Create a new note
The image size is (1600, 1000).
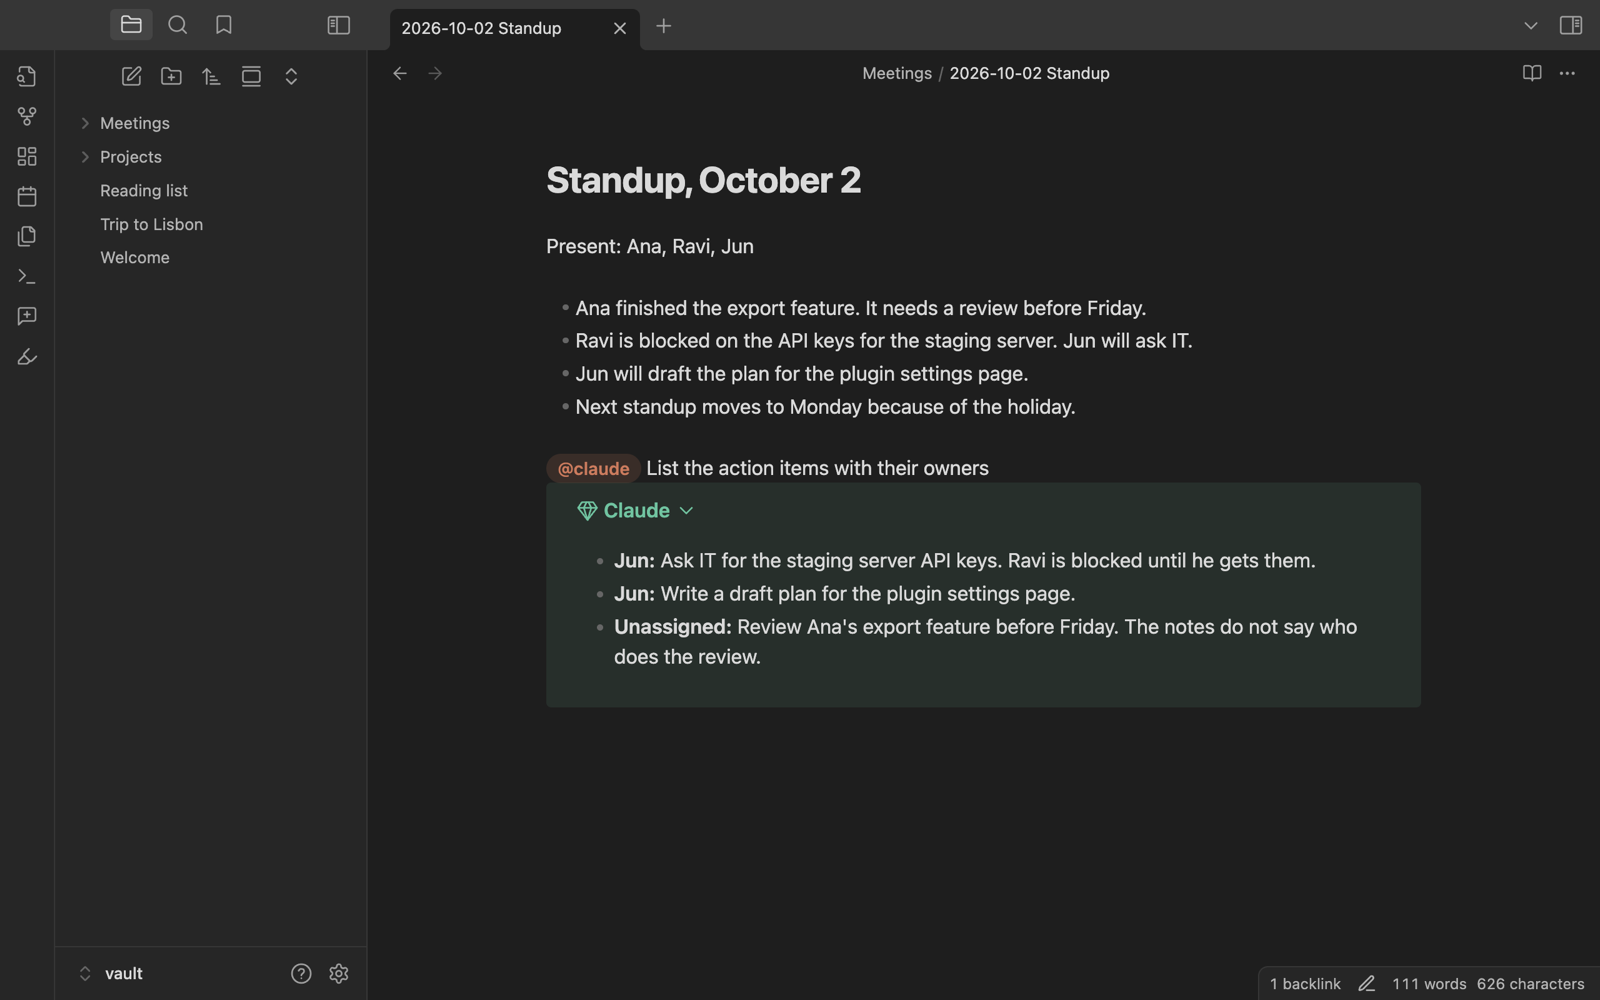pos(131,76)
